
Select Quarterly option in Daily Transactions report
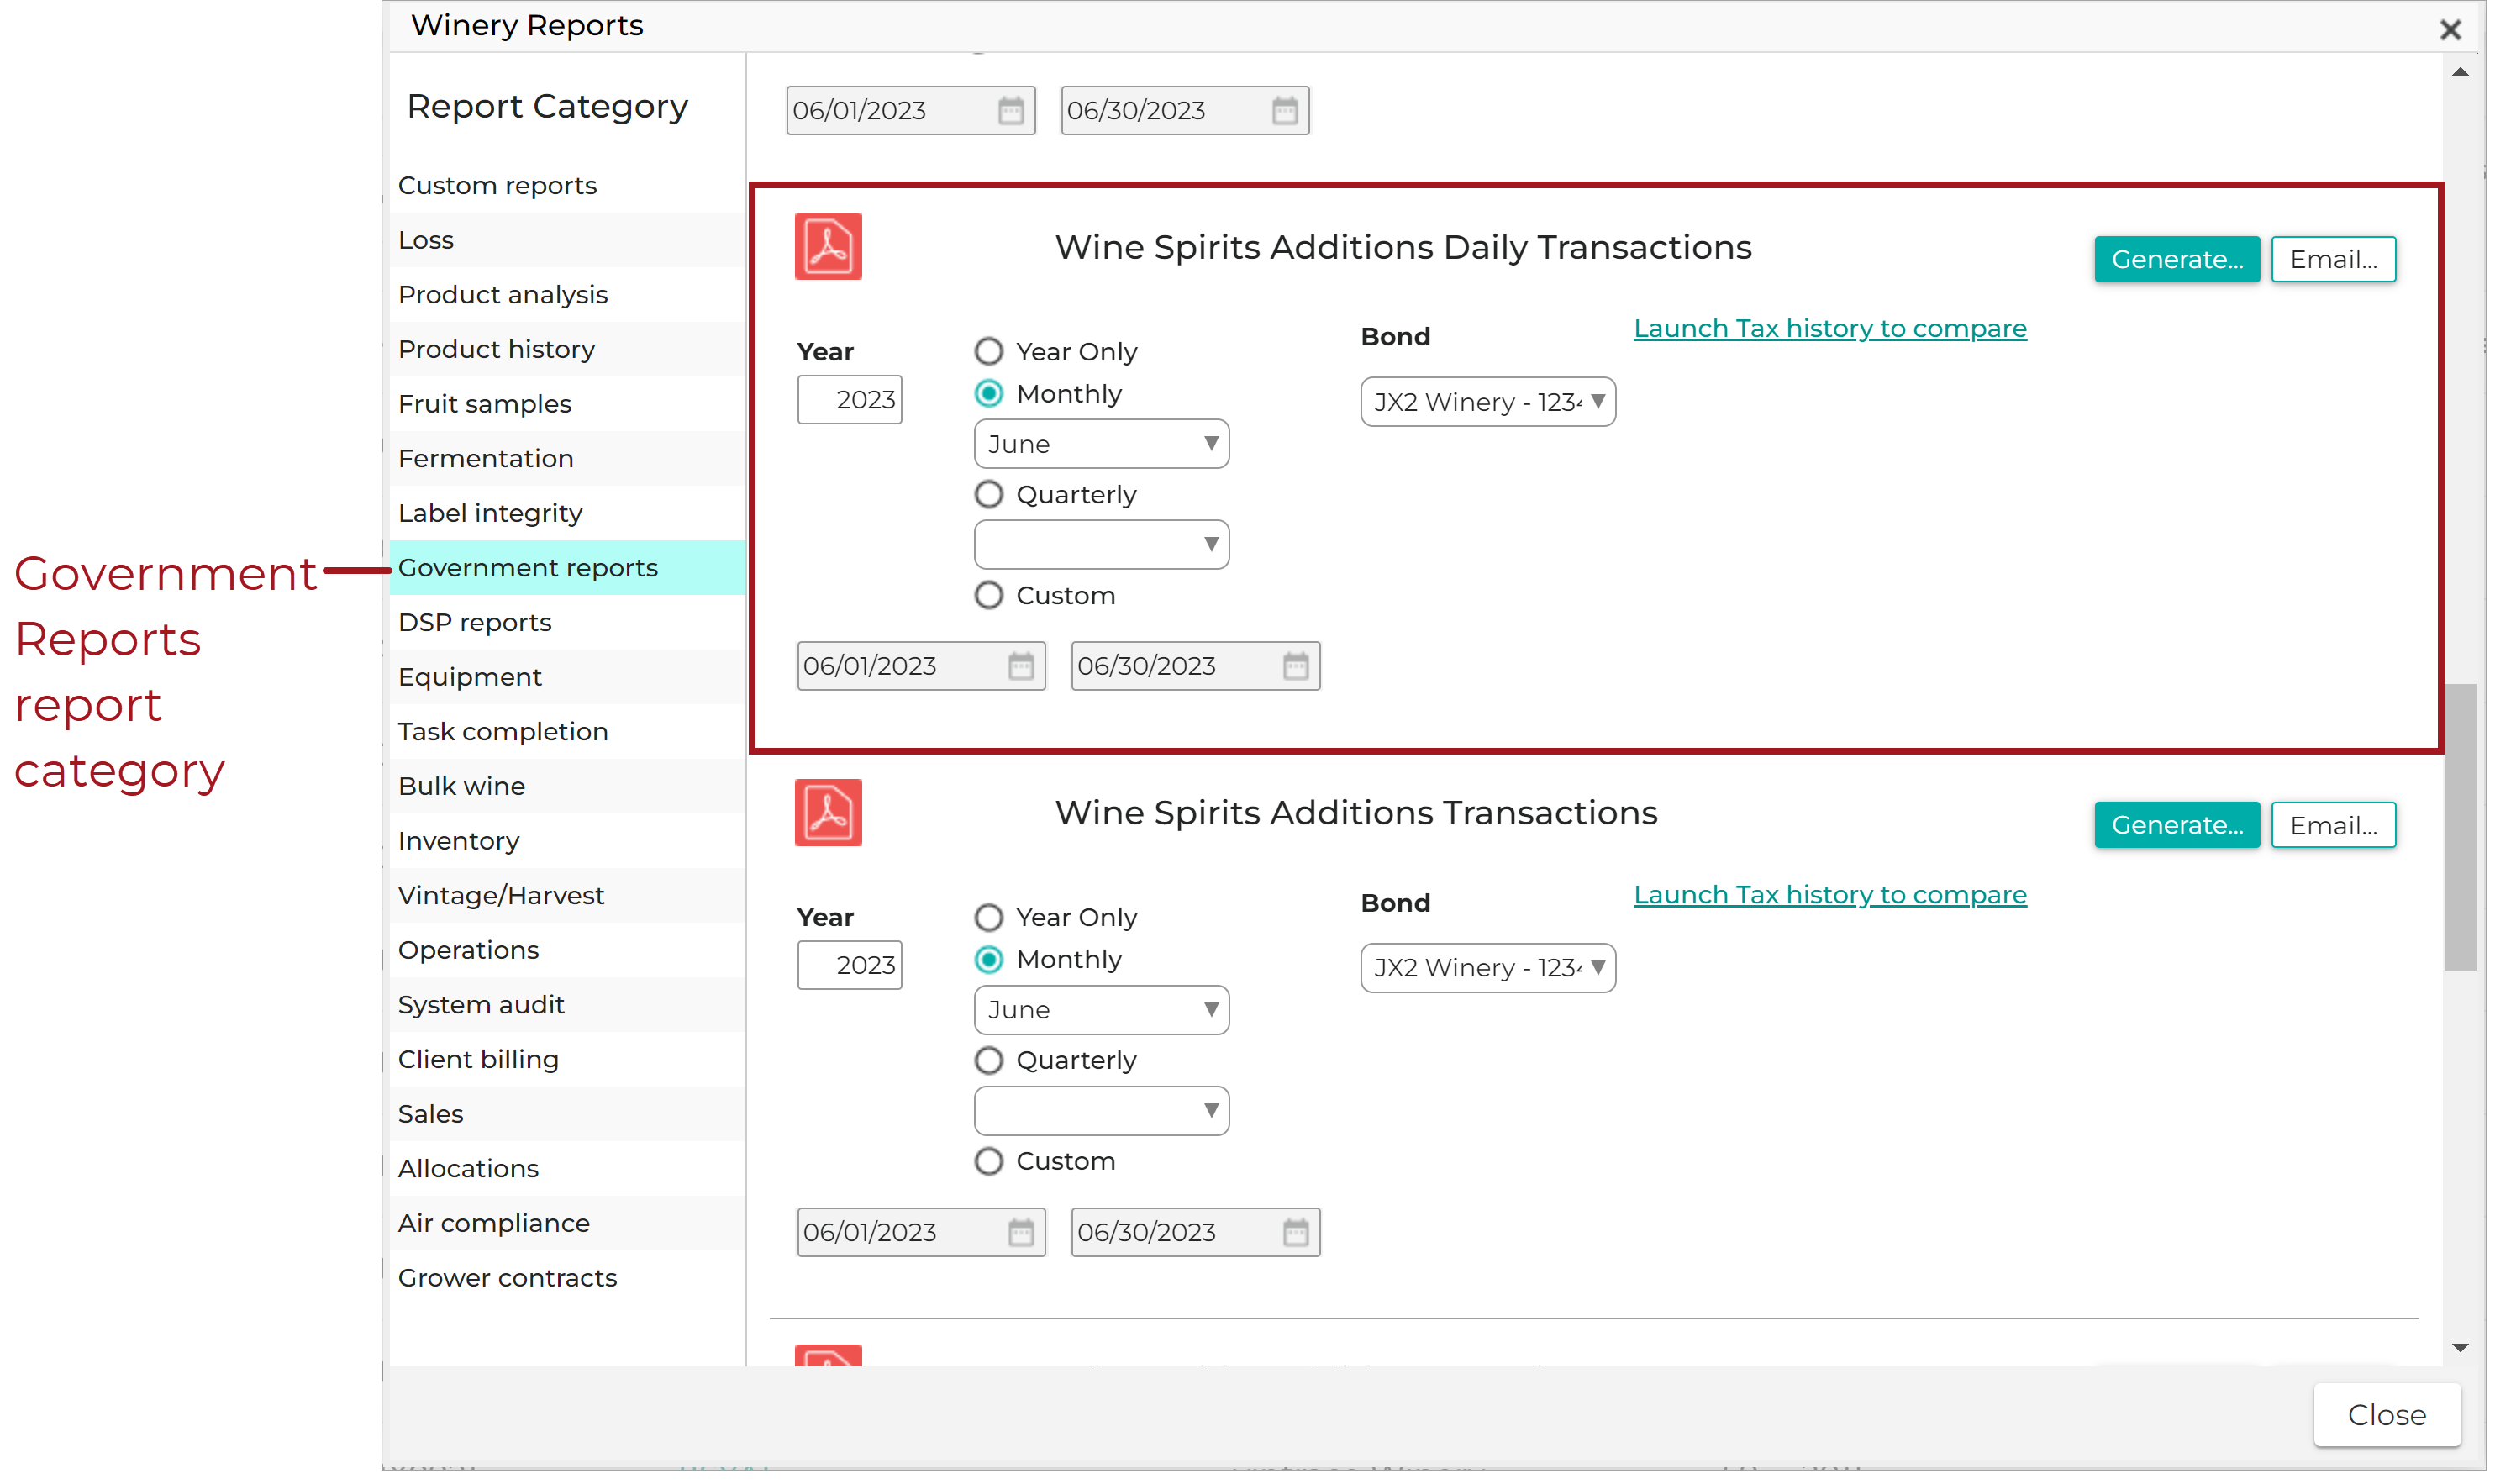989,494
